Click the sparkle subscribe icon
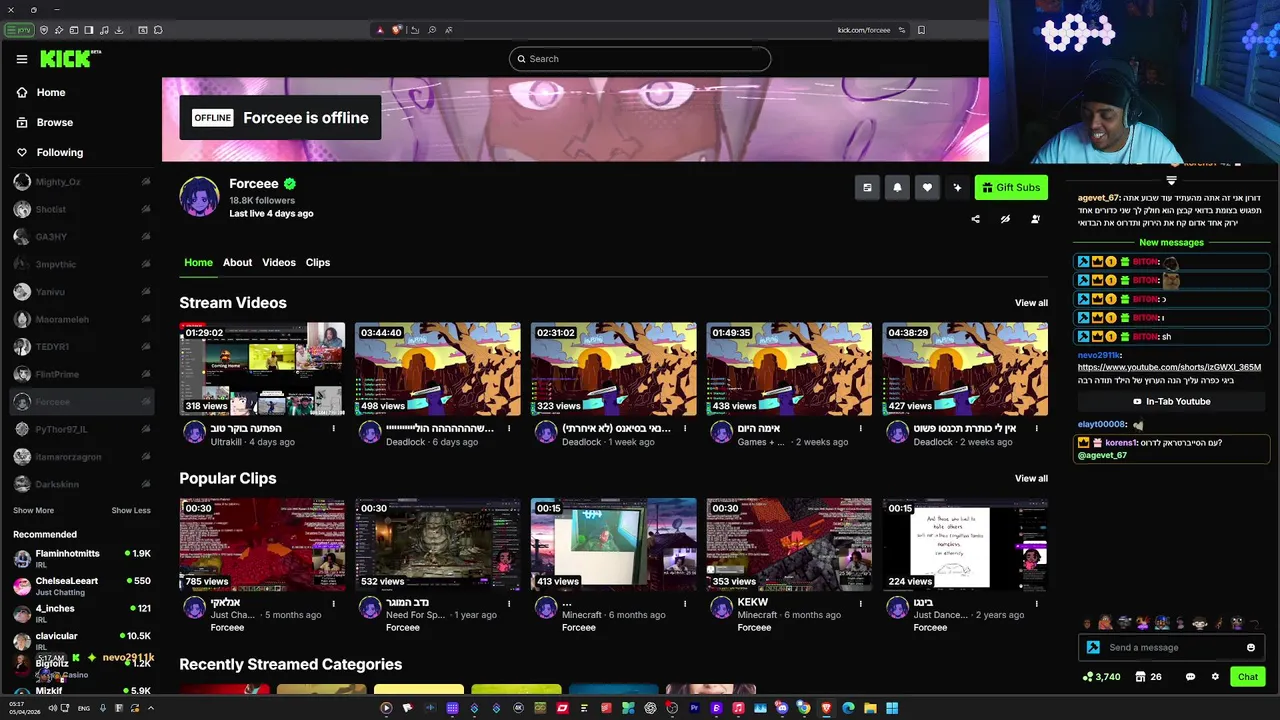This screenshot has width=1280, height=720. 957,187
